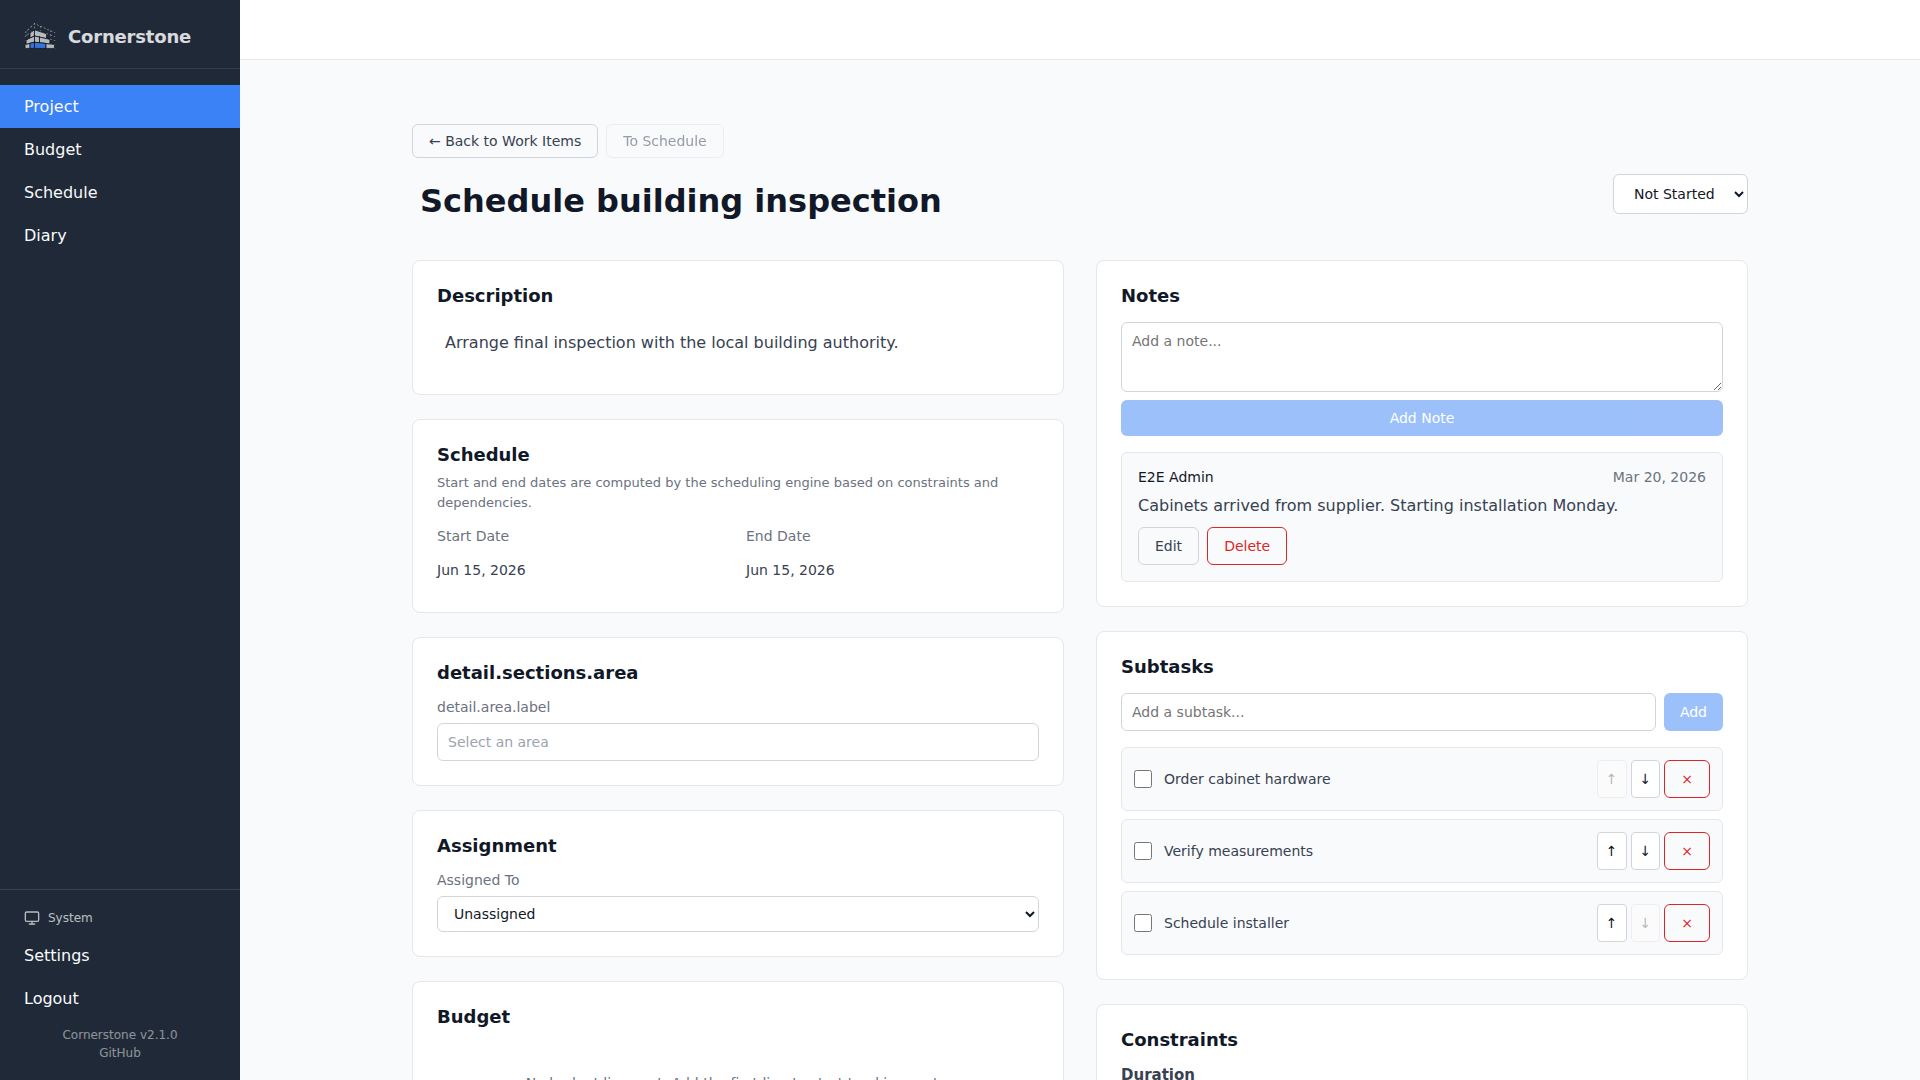1920x1080 pixels.
Task: Open the GitHub link in sidebar footer
Action: click(119, 1052)
